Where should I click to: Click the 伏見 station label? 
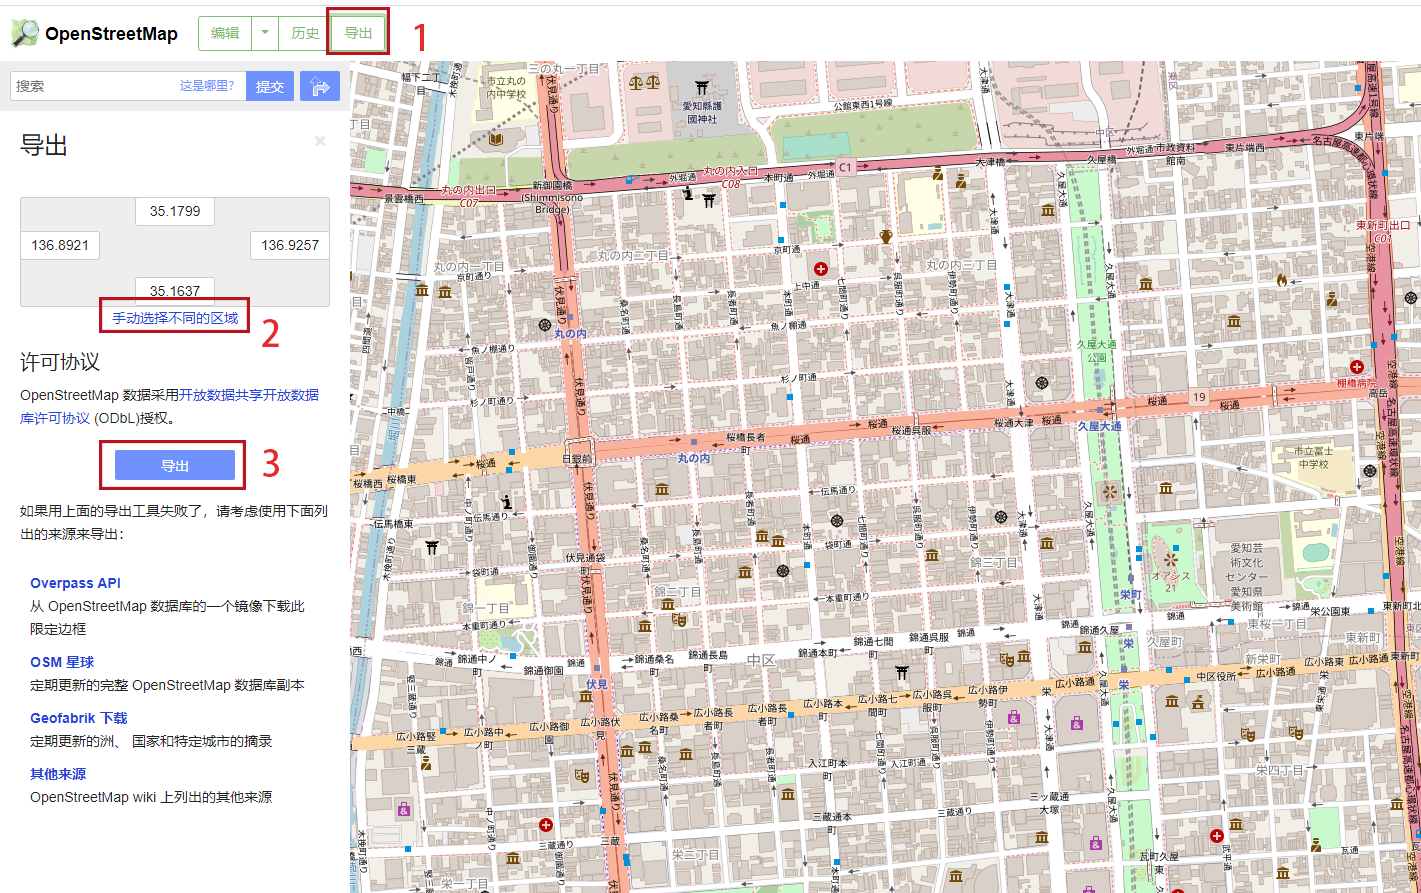597,684
